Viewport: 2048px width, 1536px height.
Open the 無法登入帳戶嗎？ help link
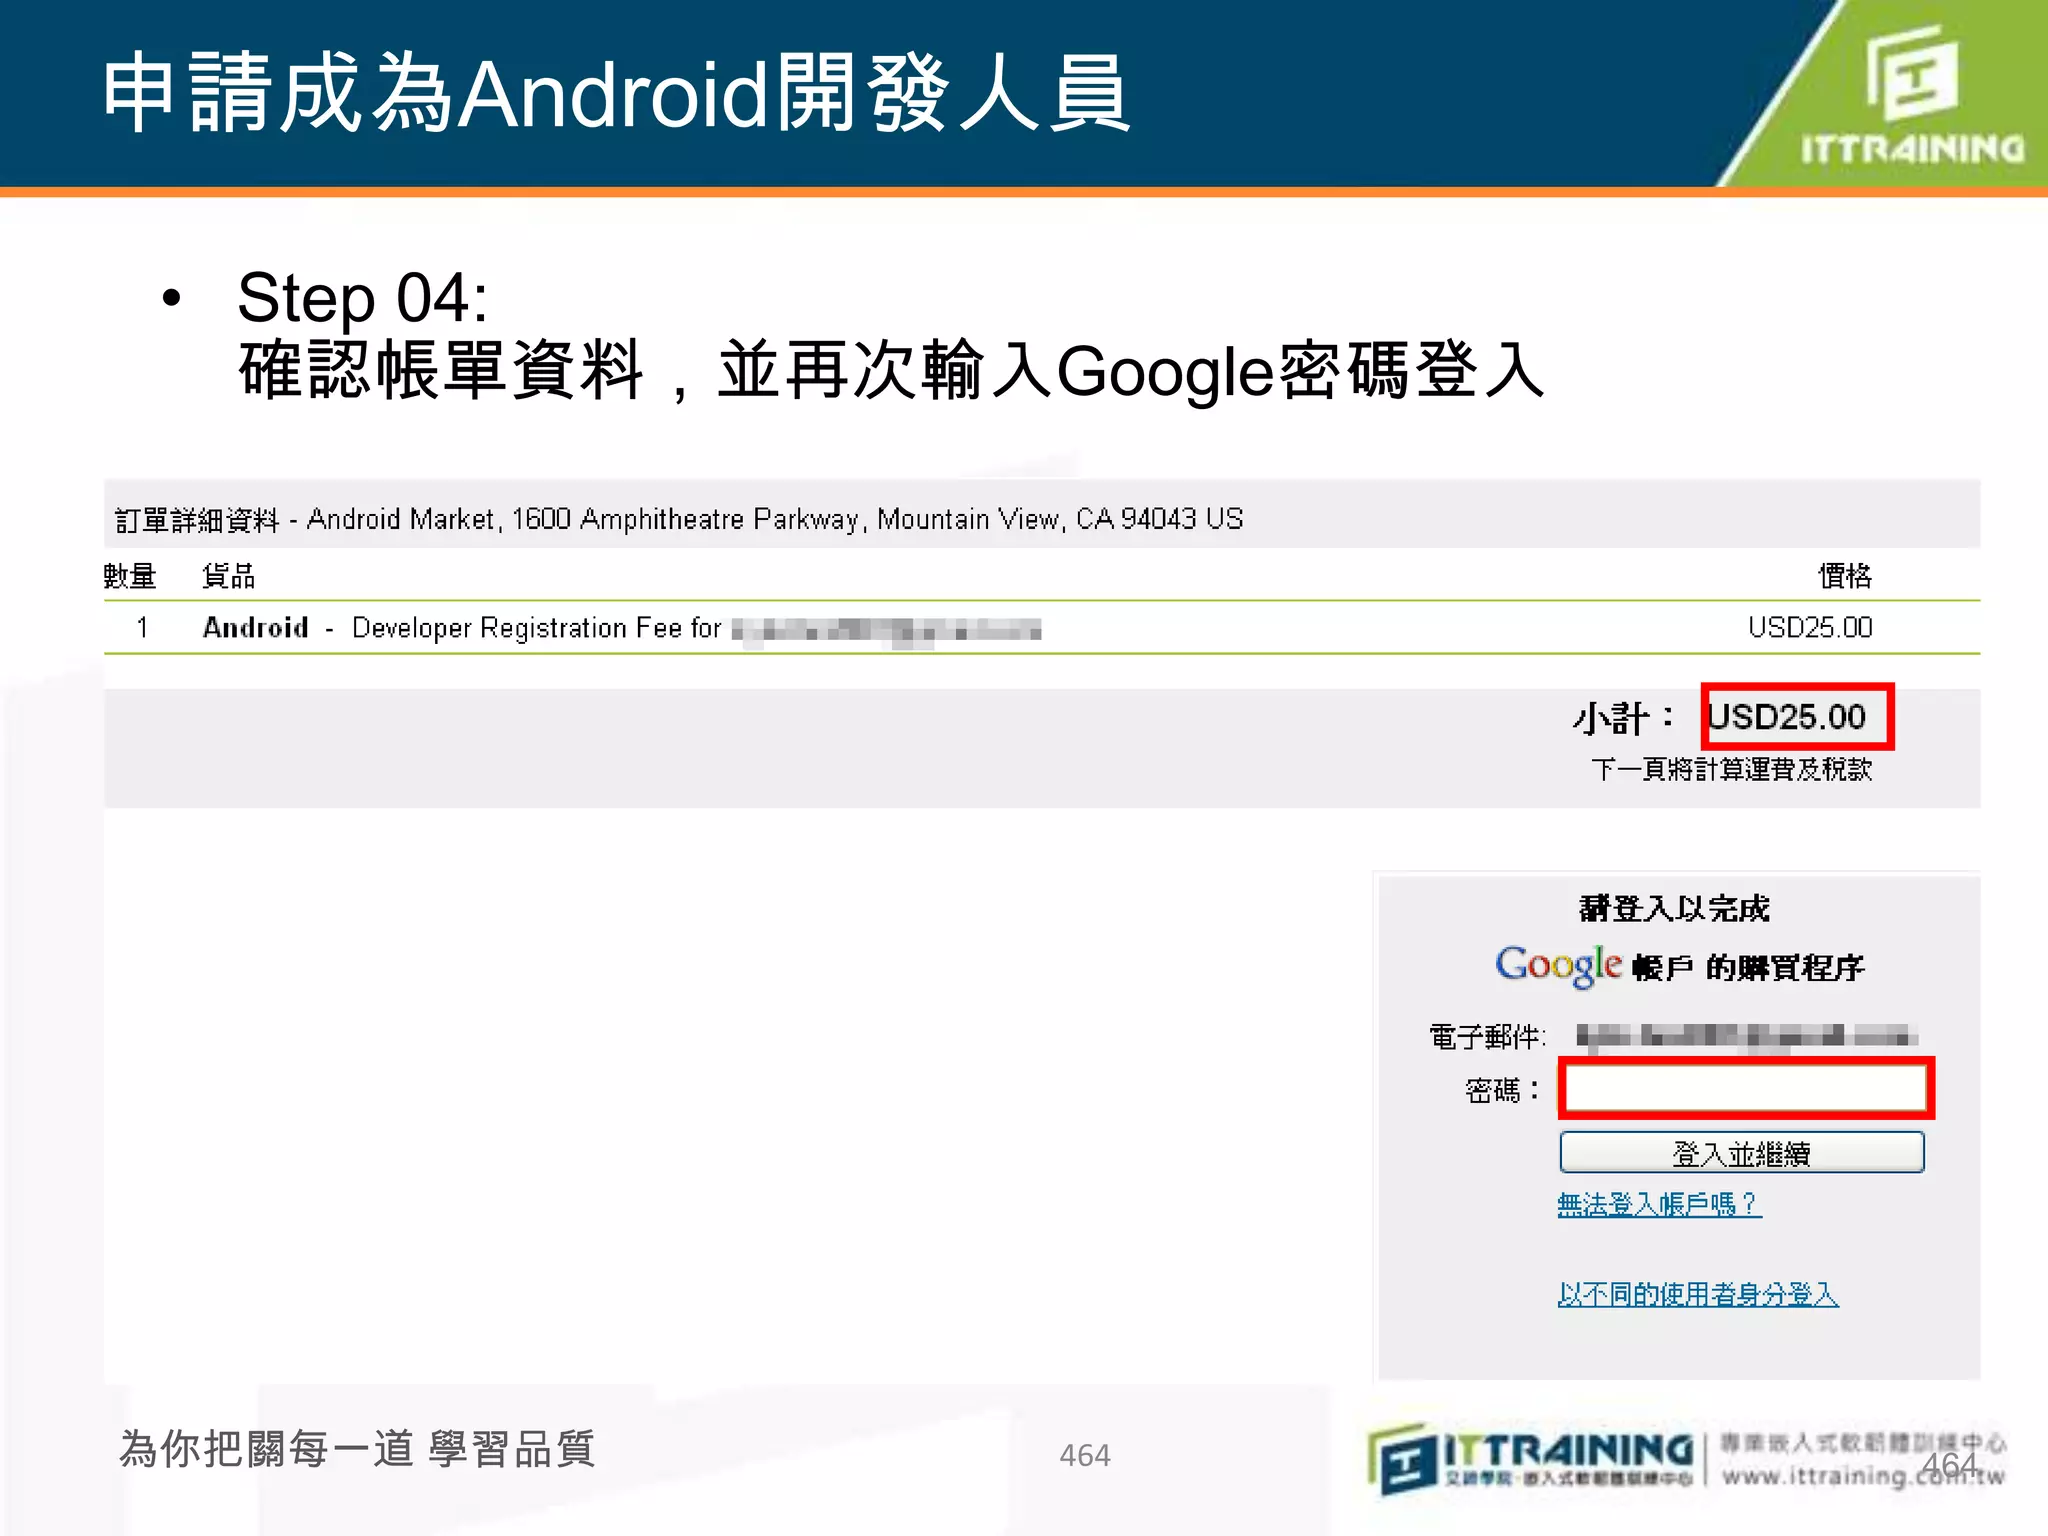tap(1659, 1204)
